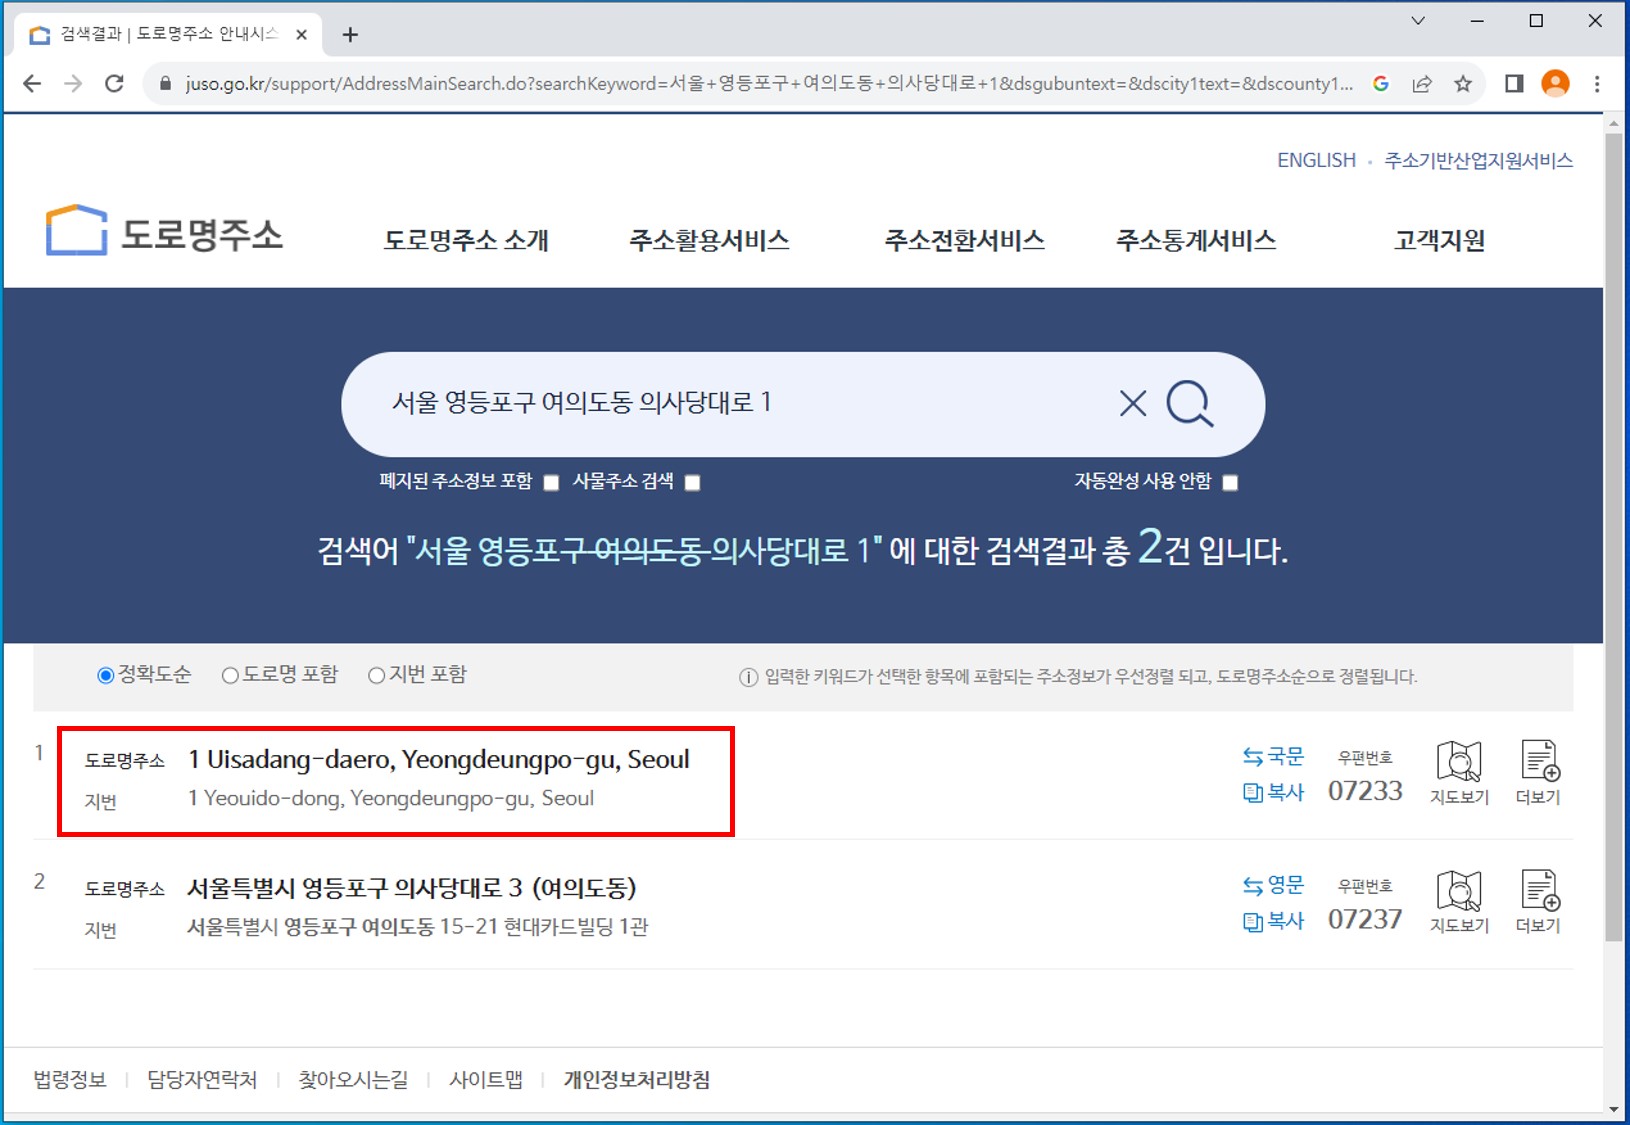Go forward in browser

tap(73, 84)
